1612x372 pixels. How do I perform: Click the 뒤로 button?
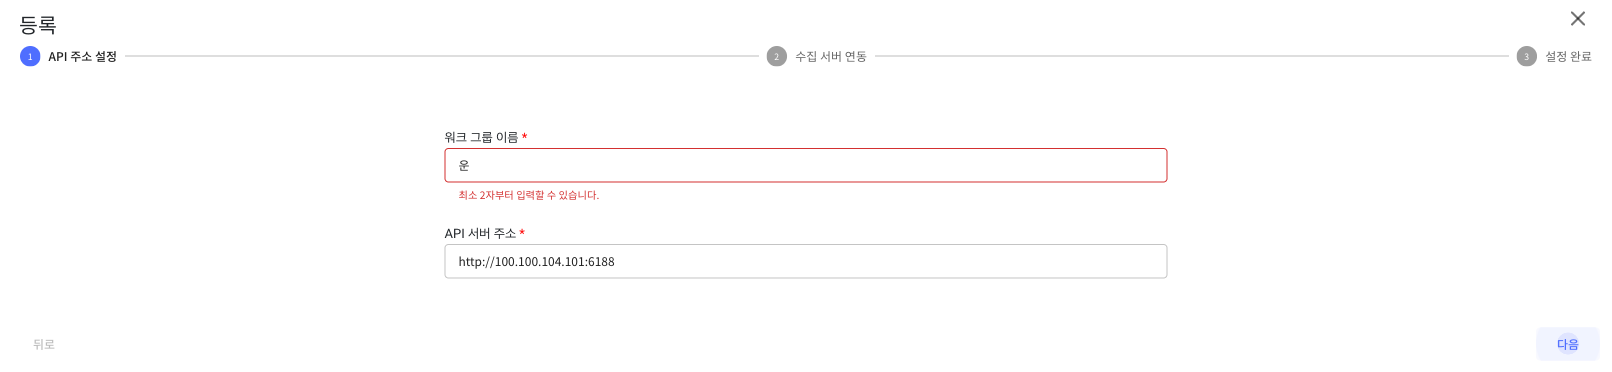[44, 344]
